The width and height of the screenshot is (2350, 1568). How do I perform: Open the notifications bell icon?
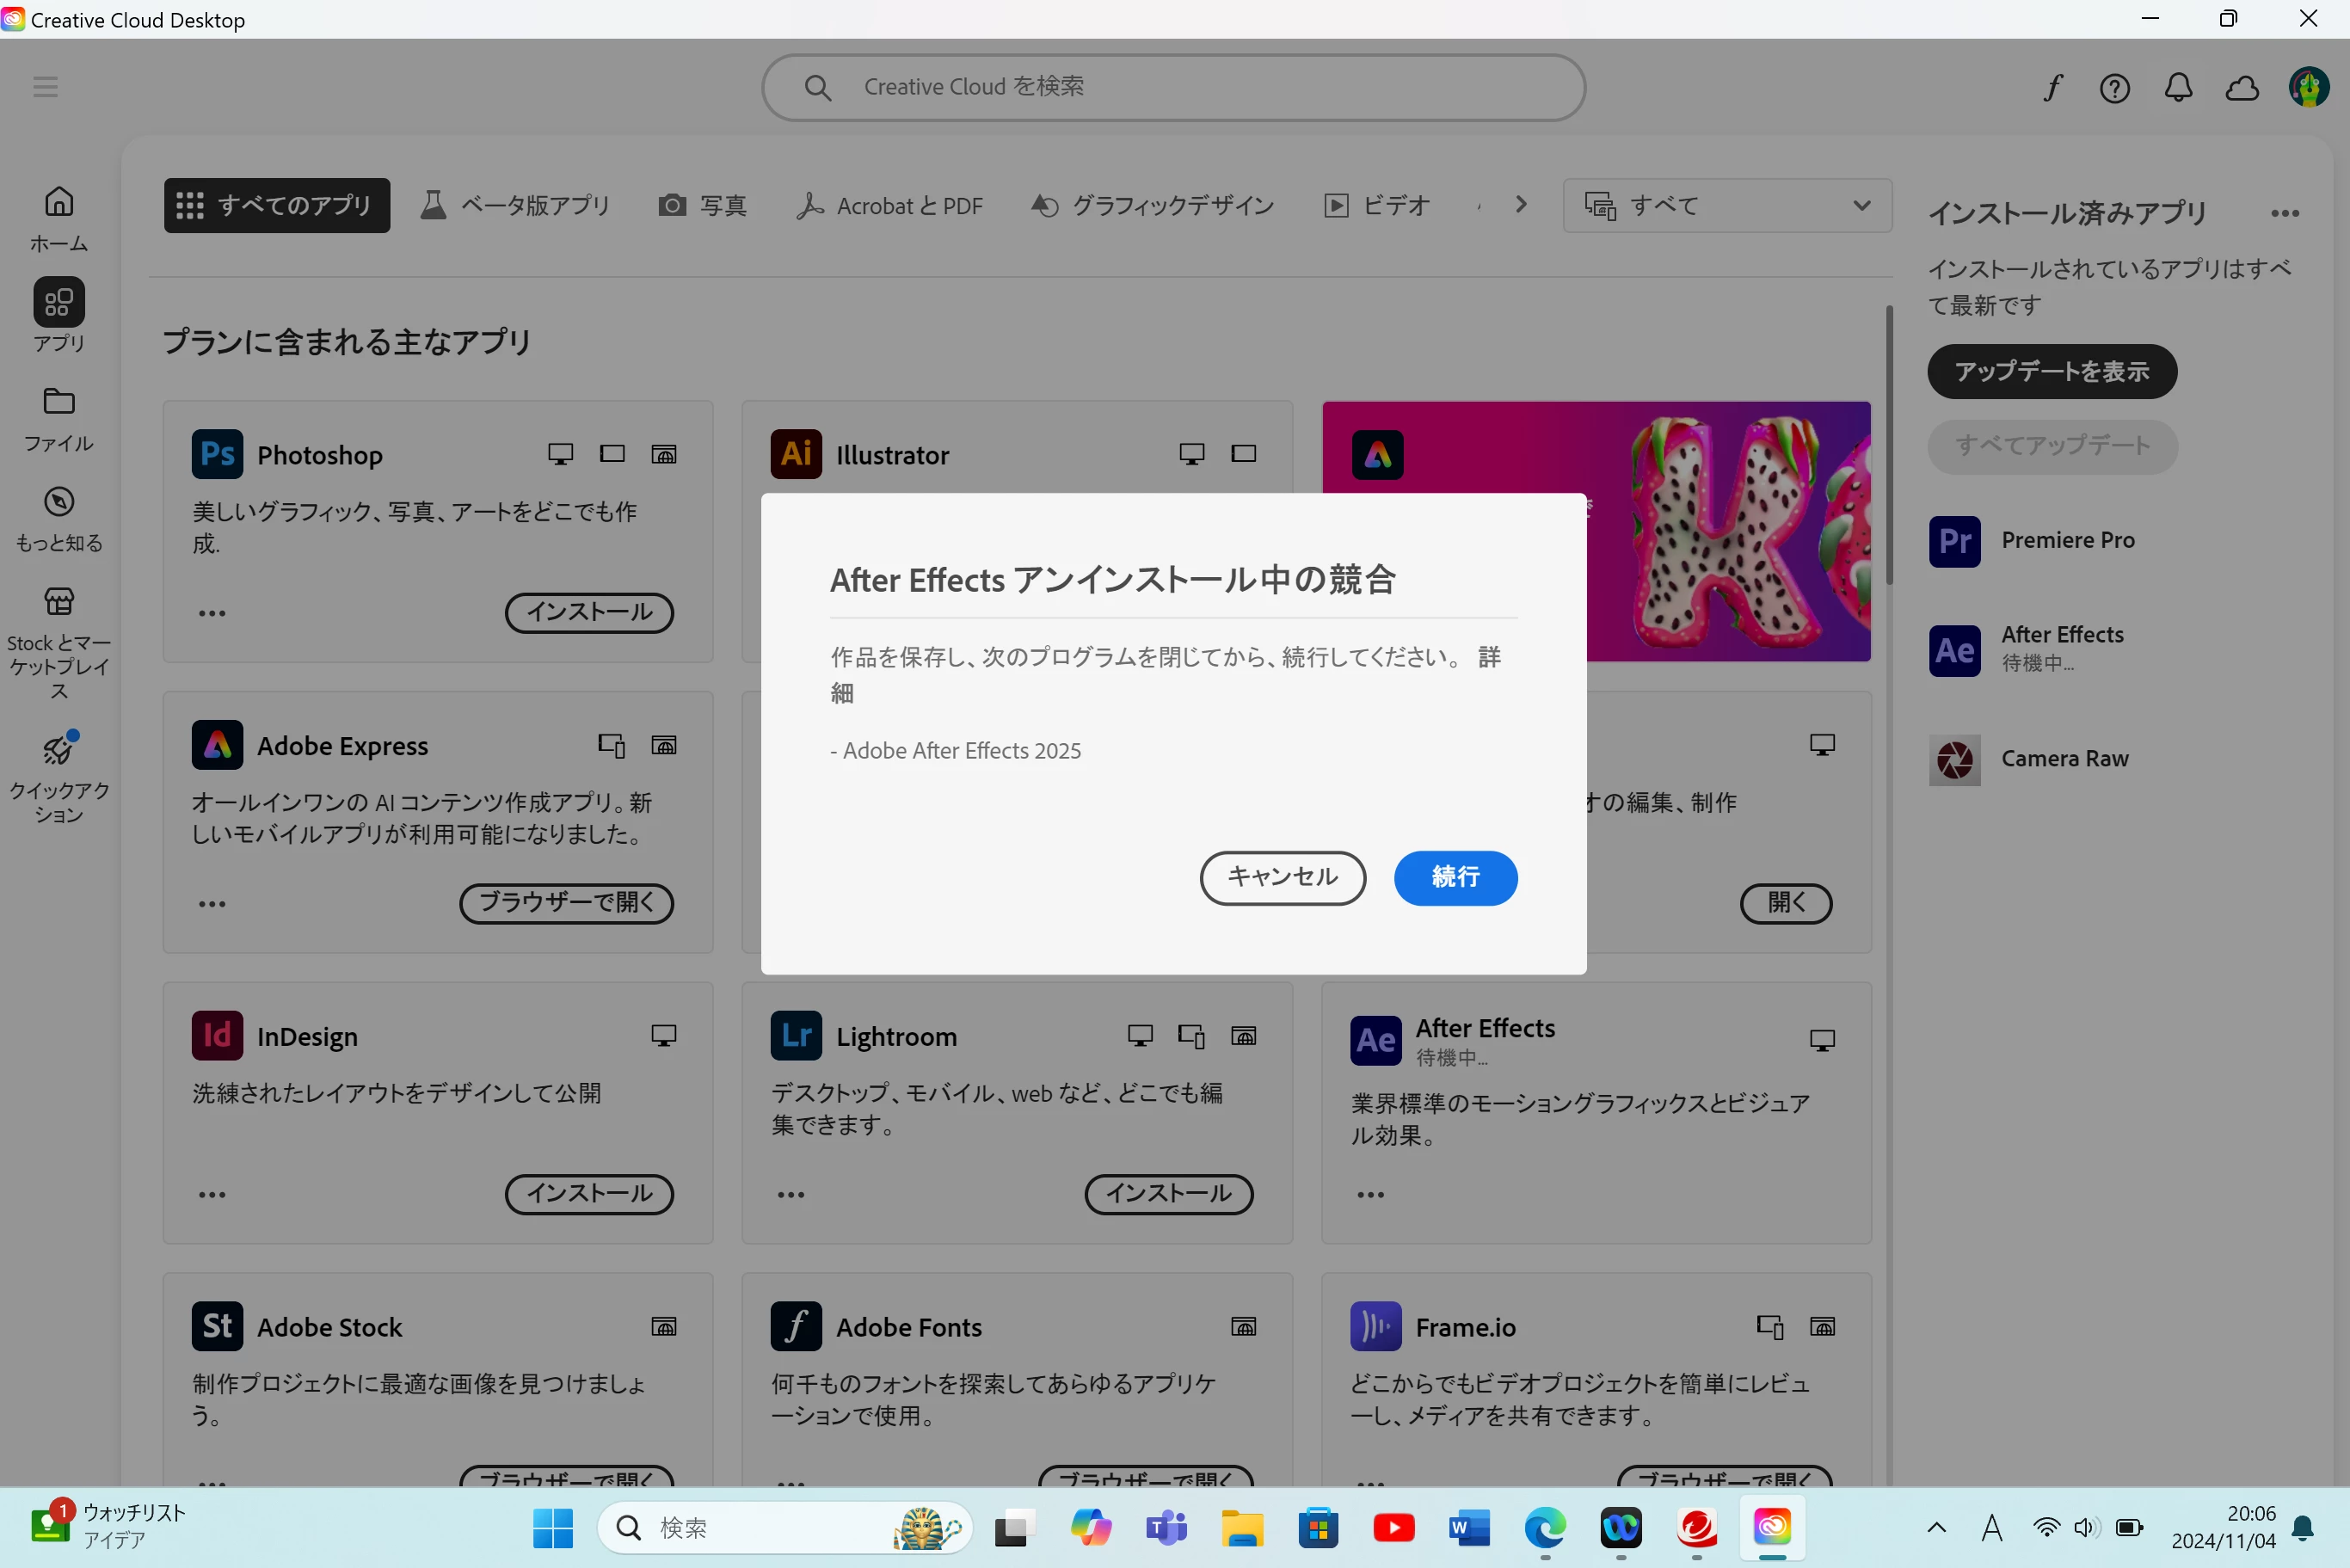point(2178,88)
